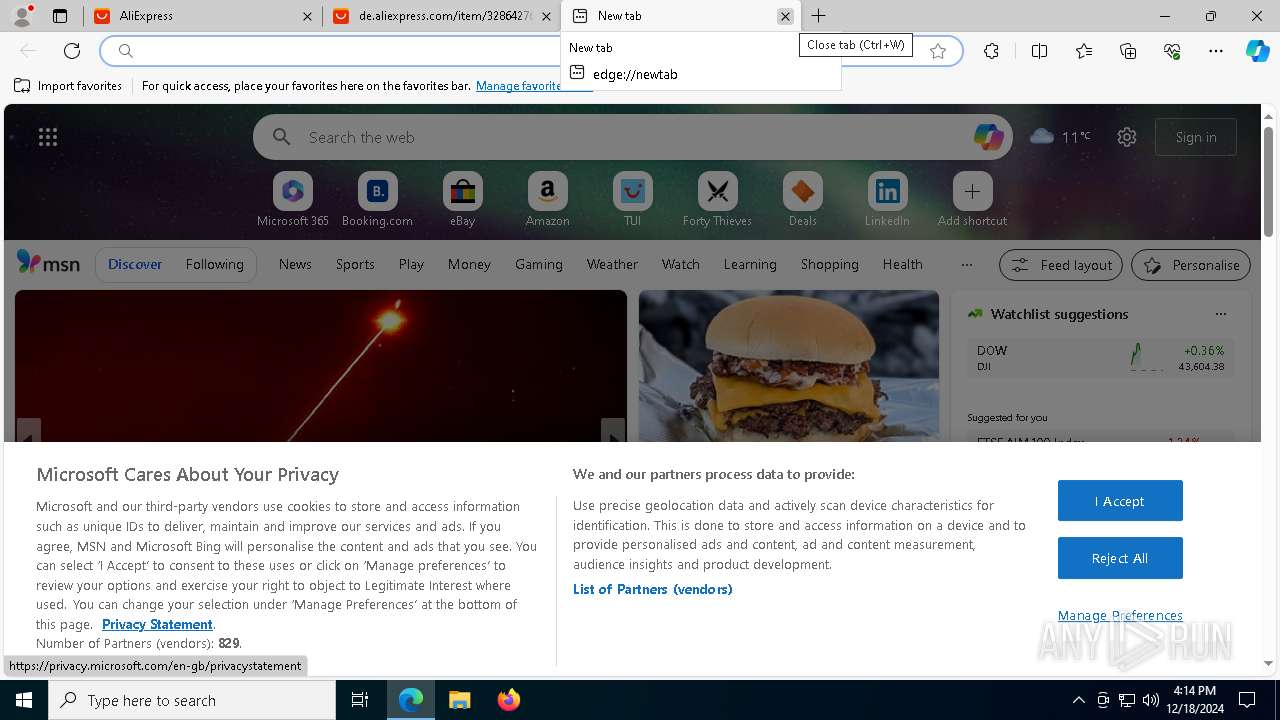Open the Play category
This screenshot has height=720, width=1280.
(x=411, y=264)
